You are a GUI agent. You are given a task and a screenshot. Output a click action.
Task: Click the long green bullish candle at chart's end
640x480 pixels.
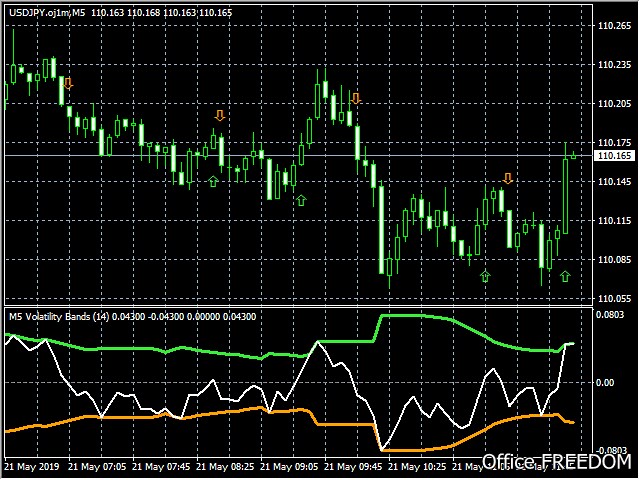tap(565, 196)
